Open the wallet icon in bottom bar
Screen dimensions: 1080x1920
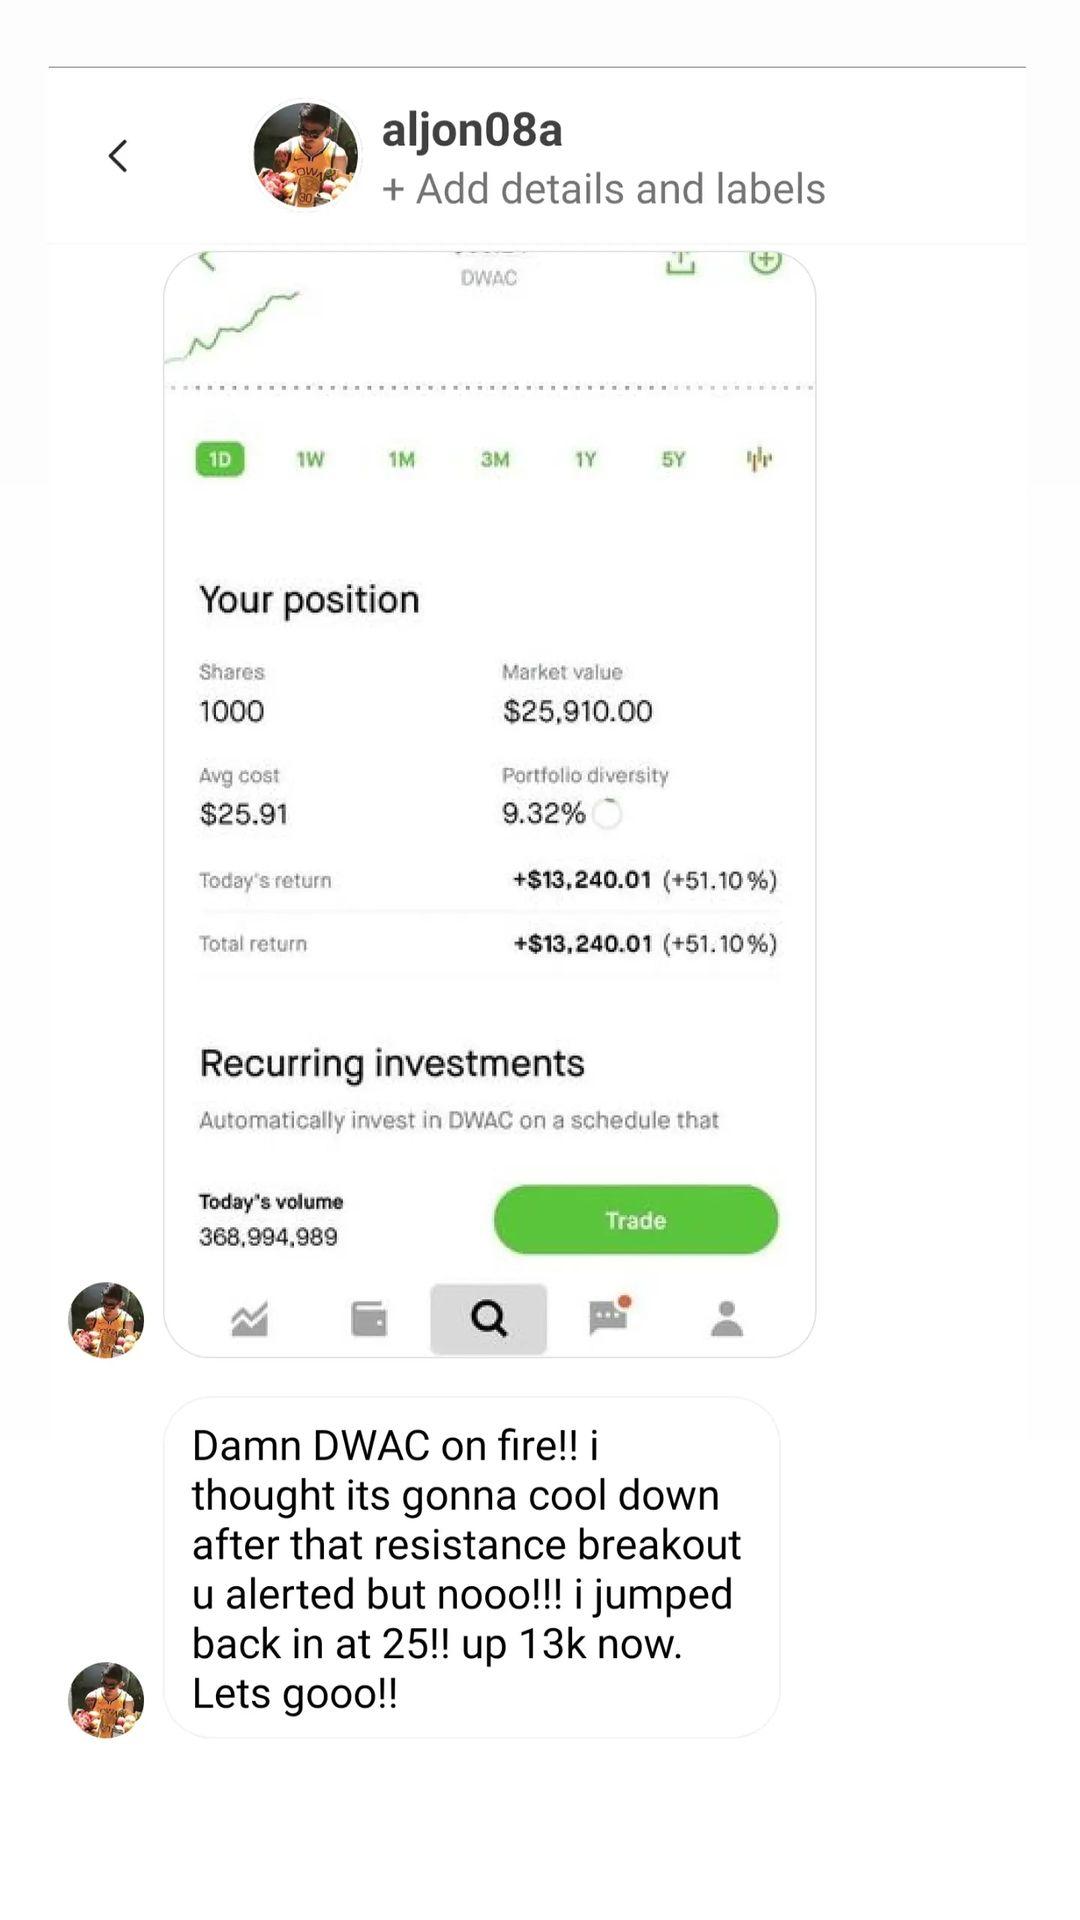click(369, 1319)
